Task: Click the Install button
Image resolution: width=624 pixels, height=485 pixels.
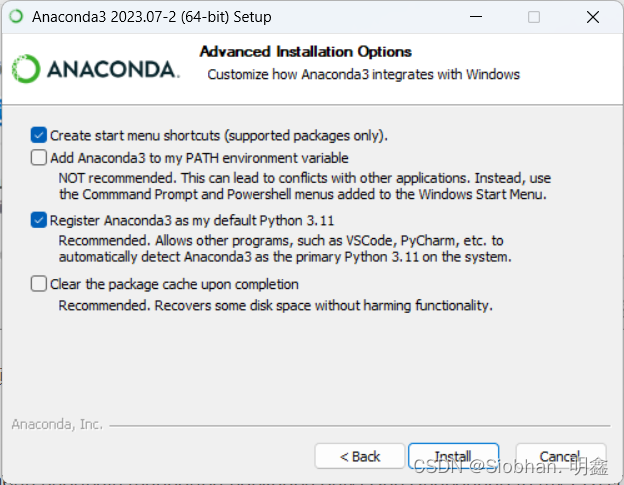Action: point(453,456)
